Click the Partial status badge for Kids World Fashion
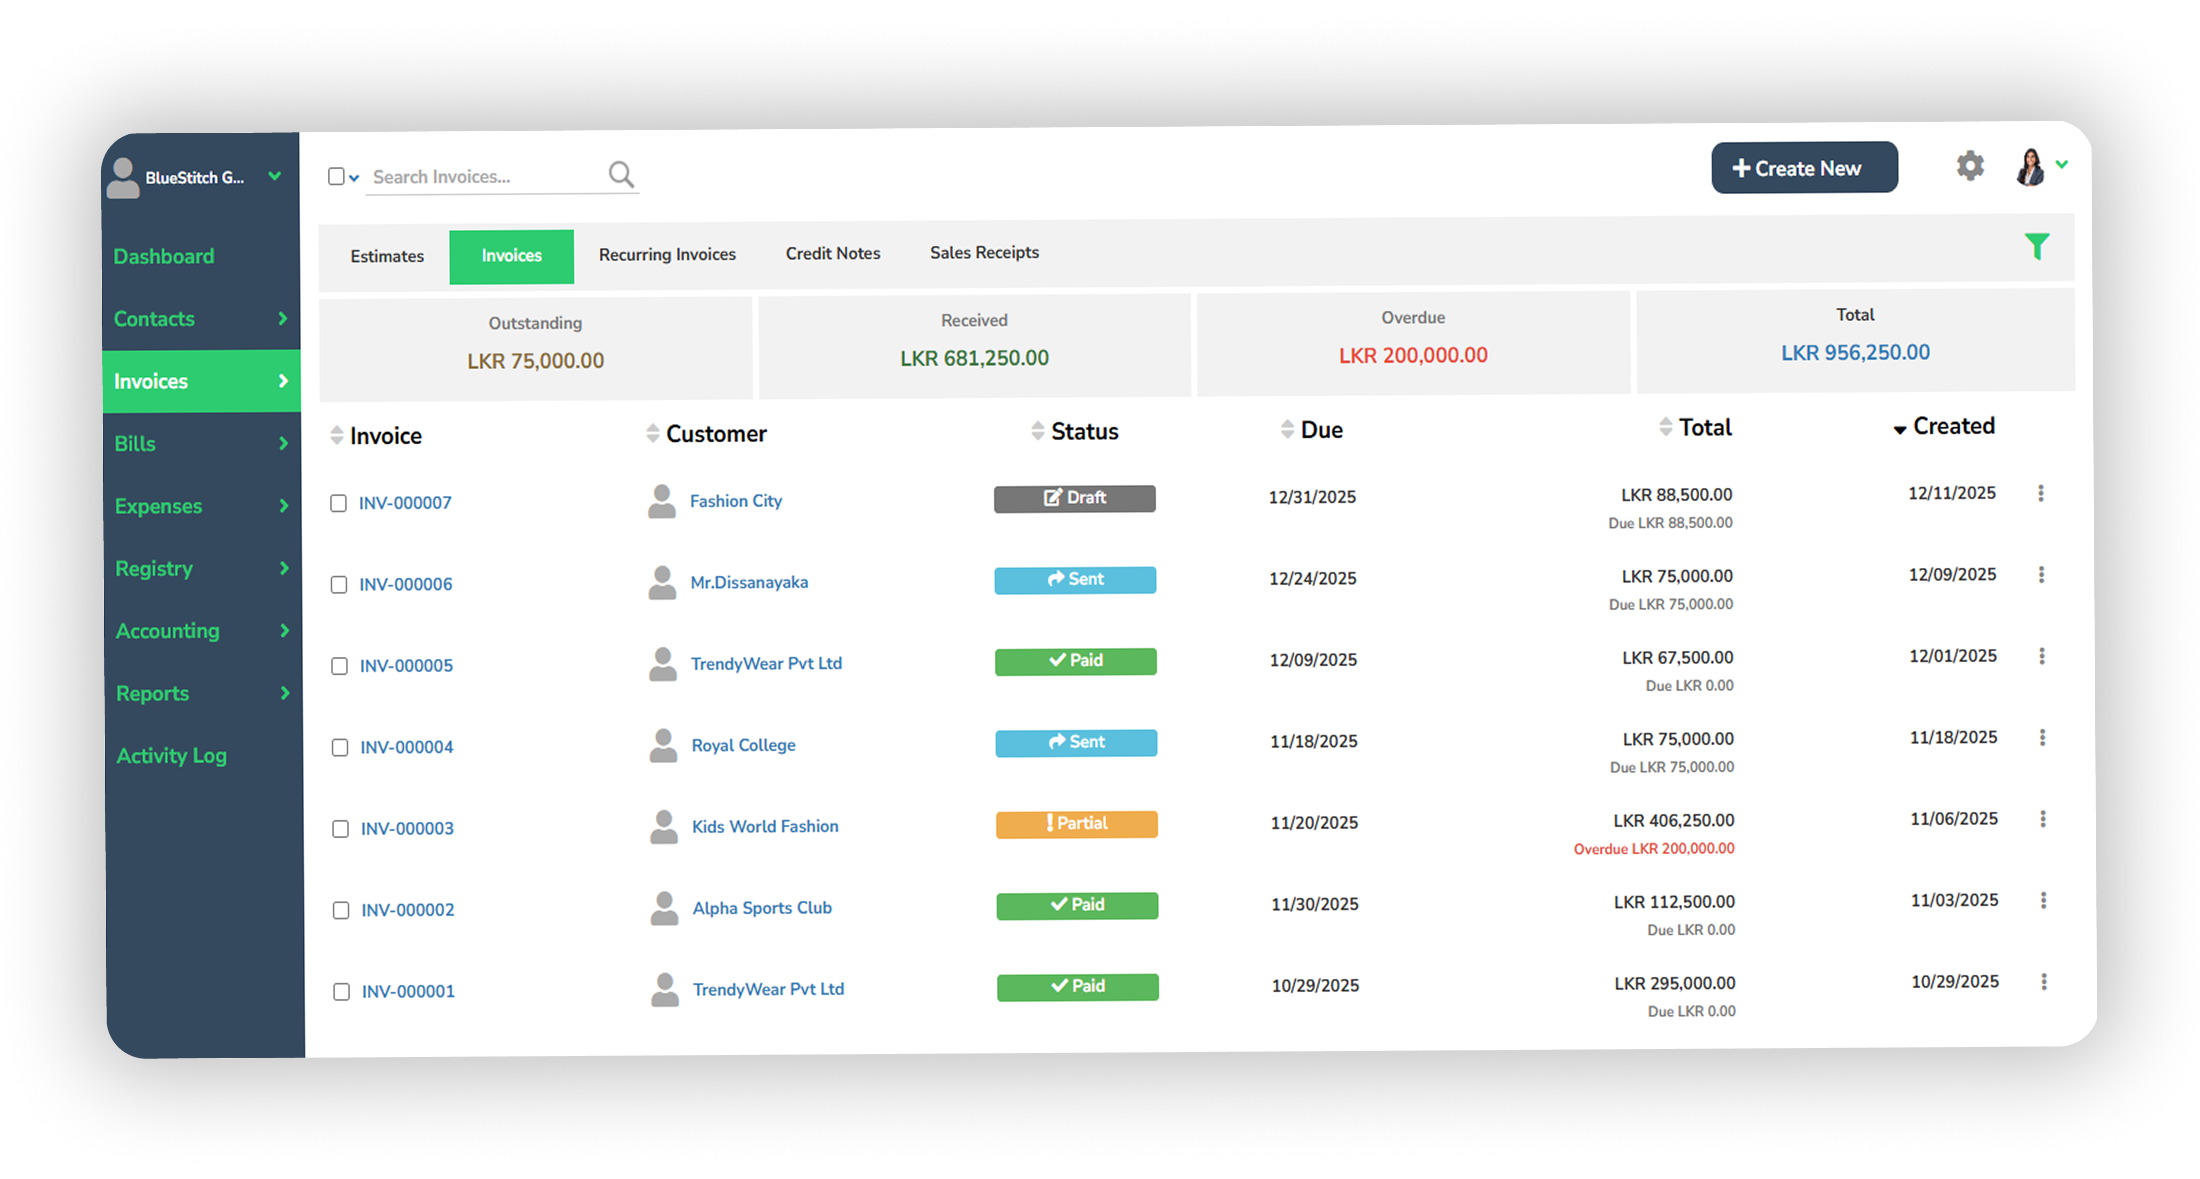Image resolution: width=2200 pixels, height=1179 pixels. click(x=1076, y=823)
